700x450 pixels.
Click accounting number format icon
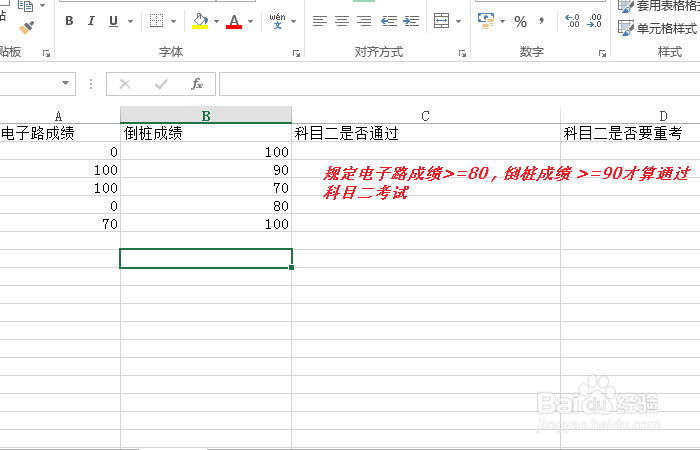[486, 21]
